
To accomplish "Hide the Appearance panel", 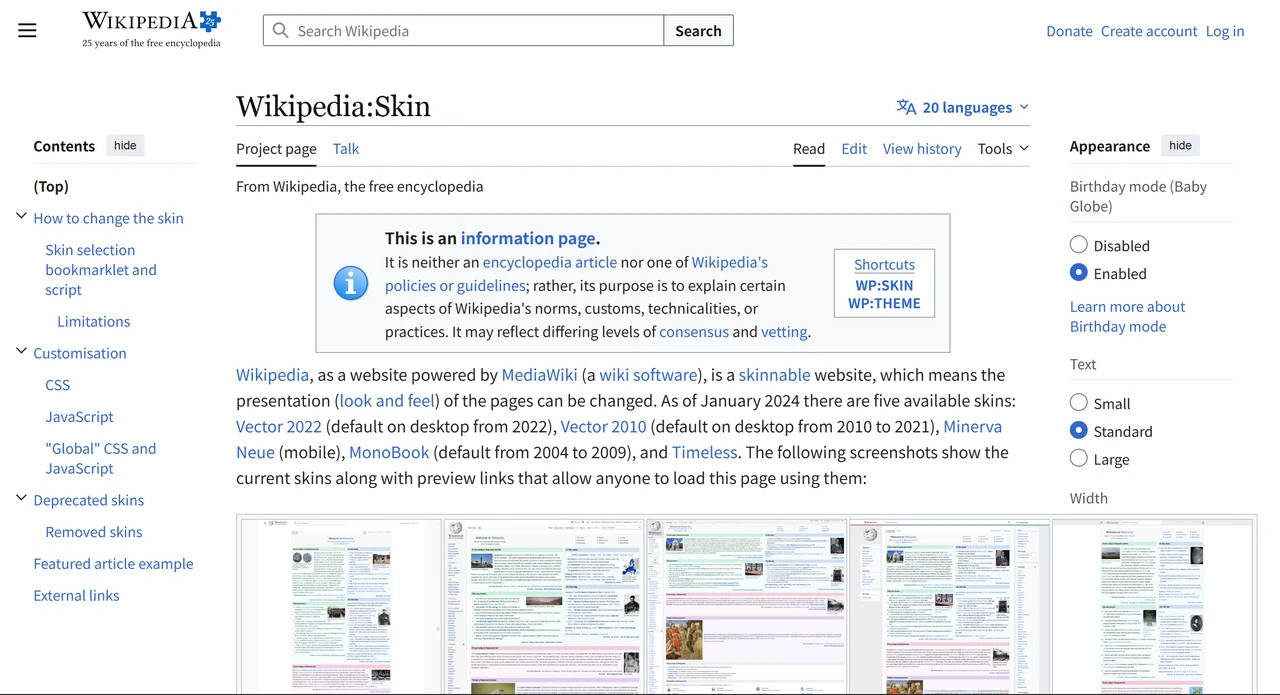I will coord(1180,145).
